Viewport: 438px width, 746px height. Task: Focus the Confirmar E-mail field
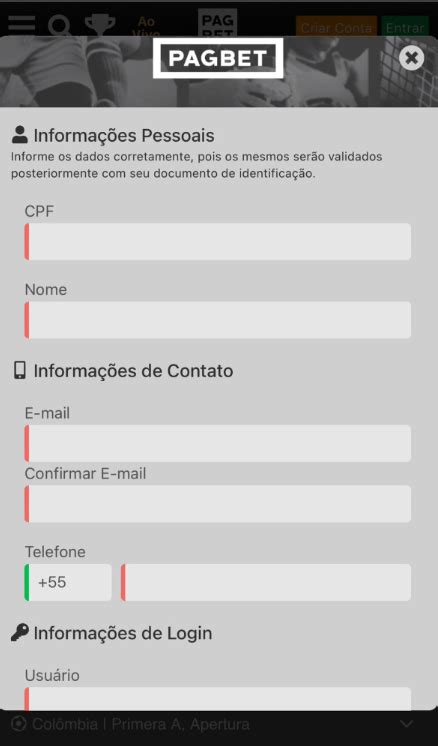(218, 504)
